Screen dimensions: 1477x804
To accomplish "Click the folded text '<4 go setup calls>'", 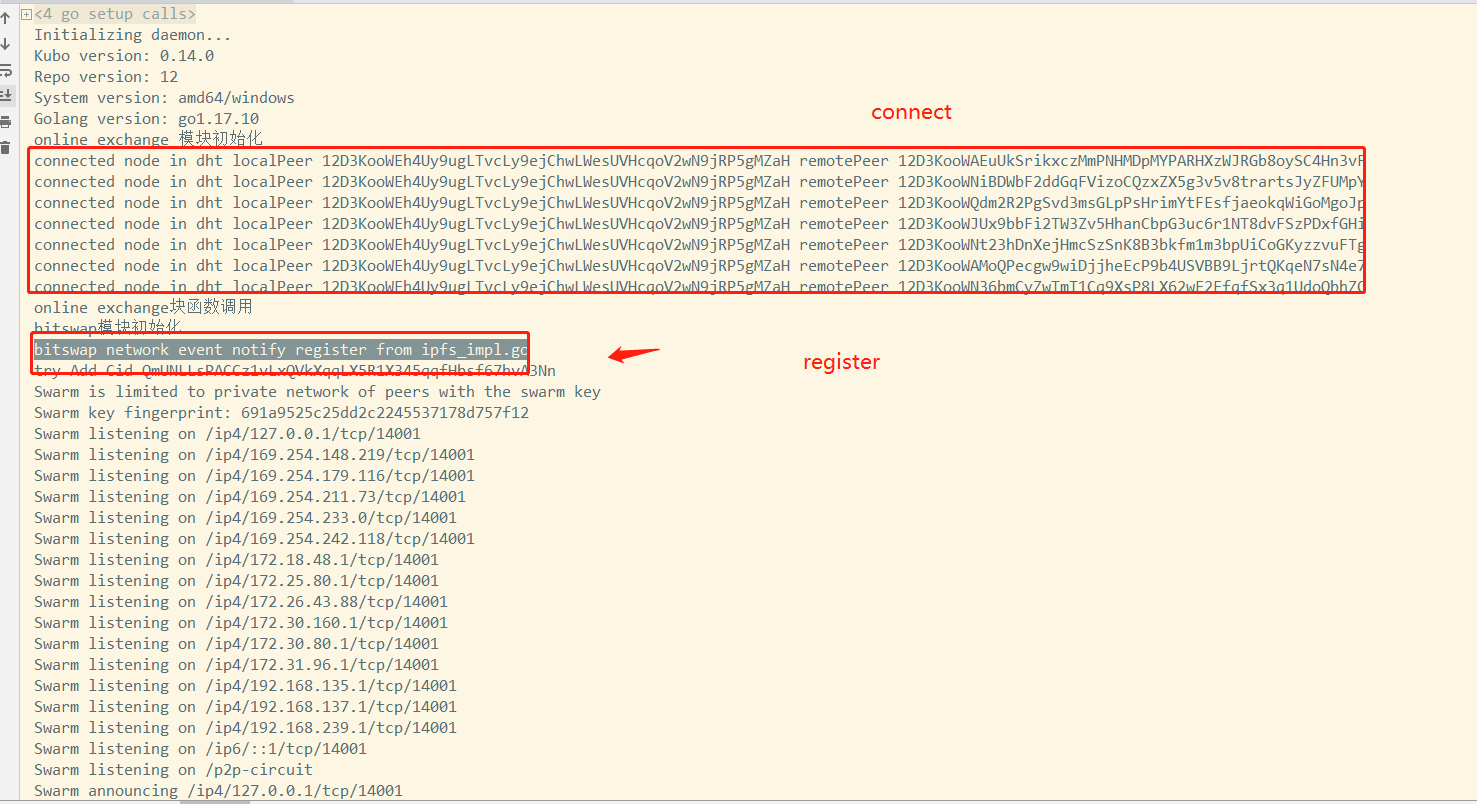I will (x=115, y=14).
